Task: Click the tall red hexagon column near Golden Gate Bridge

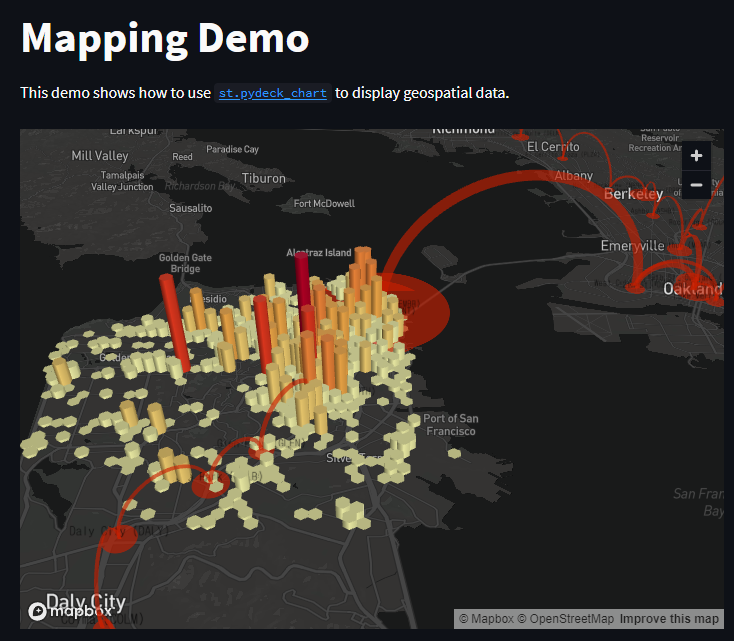Action: click(x=174, y=323)
